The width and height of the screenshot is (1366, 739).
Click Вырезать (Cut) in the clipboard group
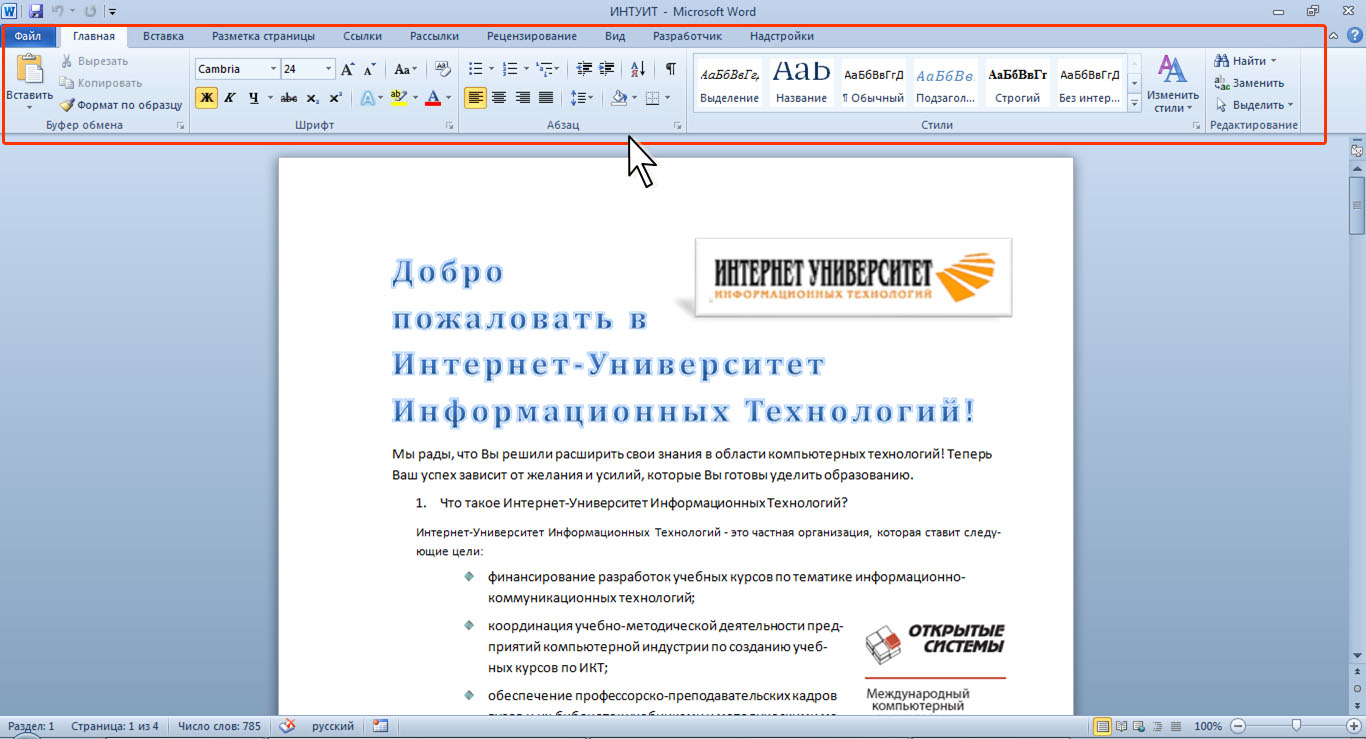pos(94,61)
